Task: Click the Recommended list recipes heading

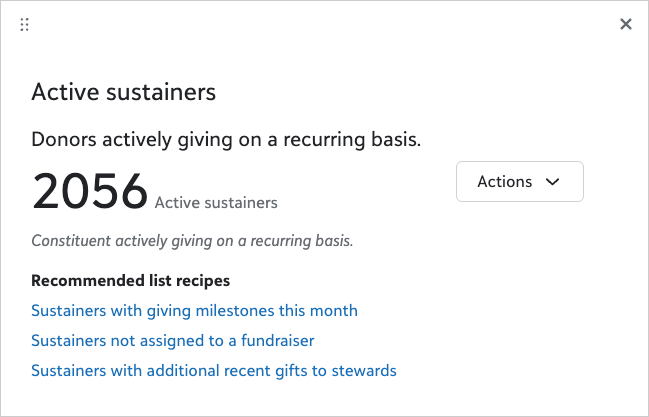Action: coord(131,281)
